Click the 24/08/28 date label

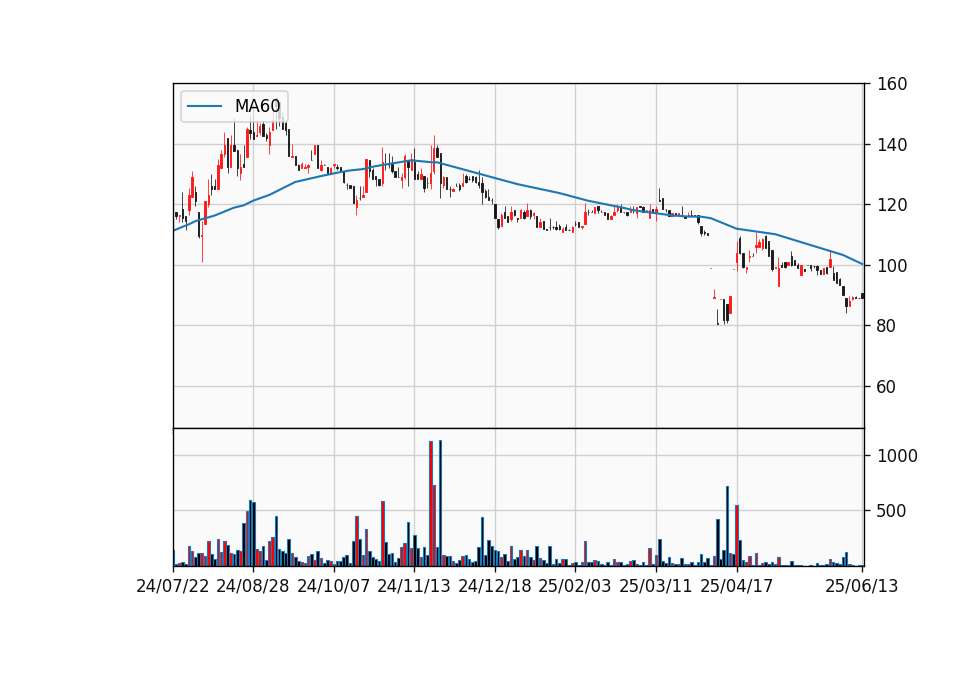point(253,586)
